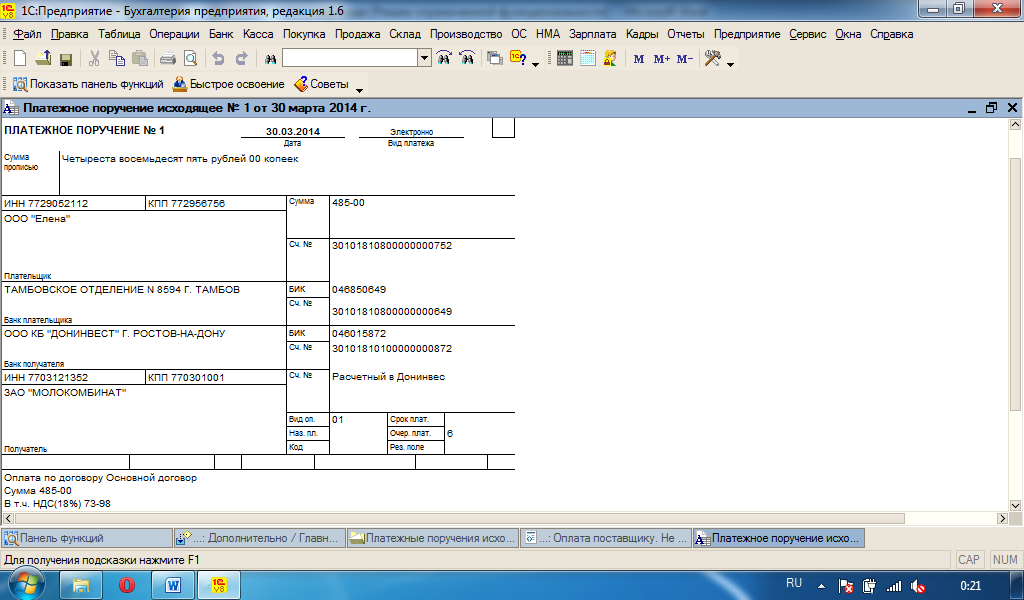Open the Файл menu
1024x600 pixels.
tap(27, 34)
